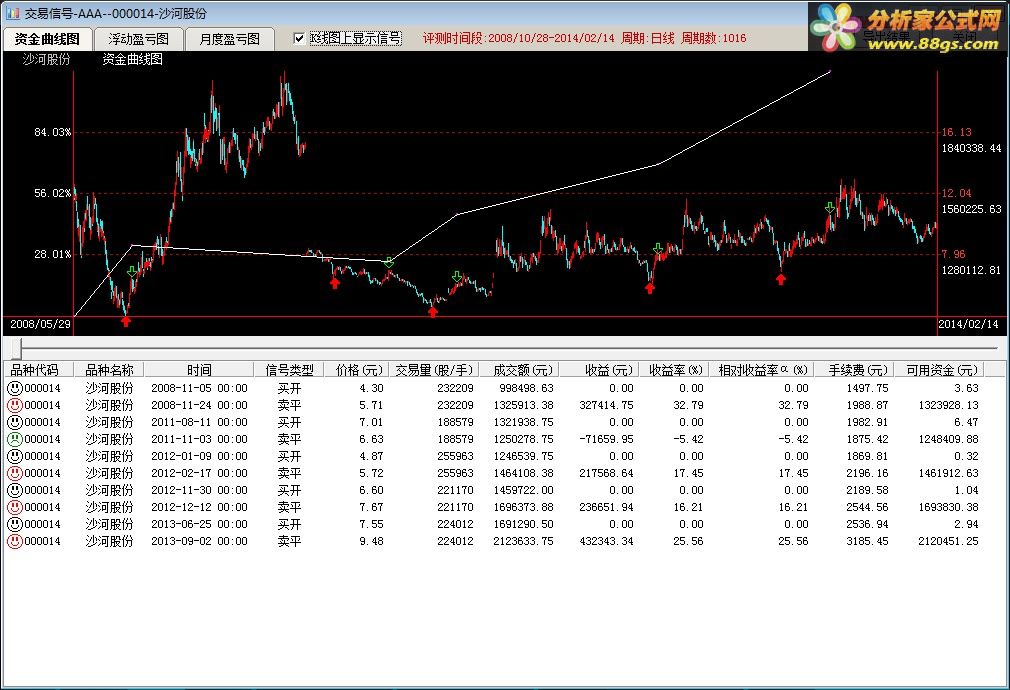Switch to the 资金曲线图 tab
This screenshot has width=1010, height=690.
point(47,39)
